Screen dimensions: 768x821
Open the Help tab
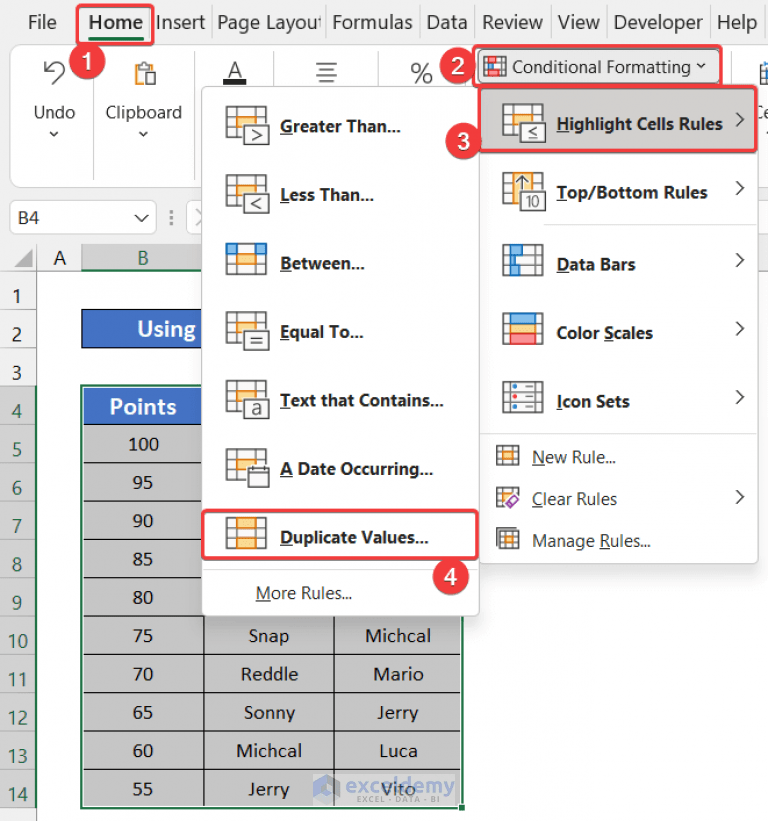point(737,23)
